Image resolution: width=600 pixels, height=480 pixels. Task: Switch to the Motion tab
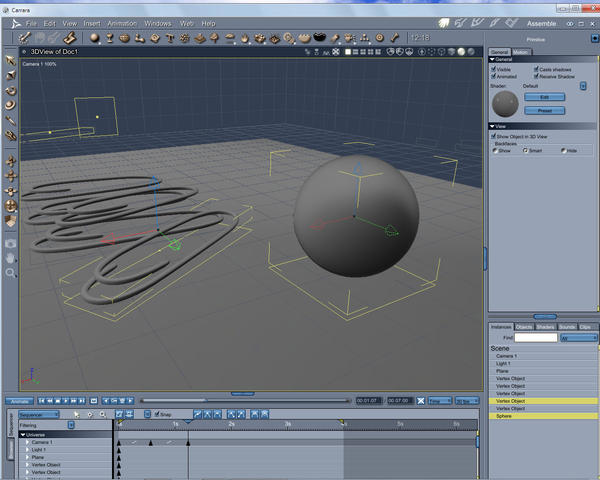point(520,52)
